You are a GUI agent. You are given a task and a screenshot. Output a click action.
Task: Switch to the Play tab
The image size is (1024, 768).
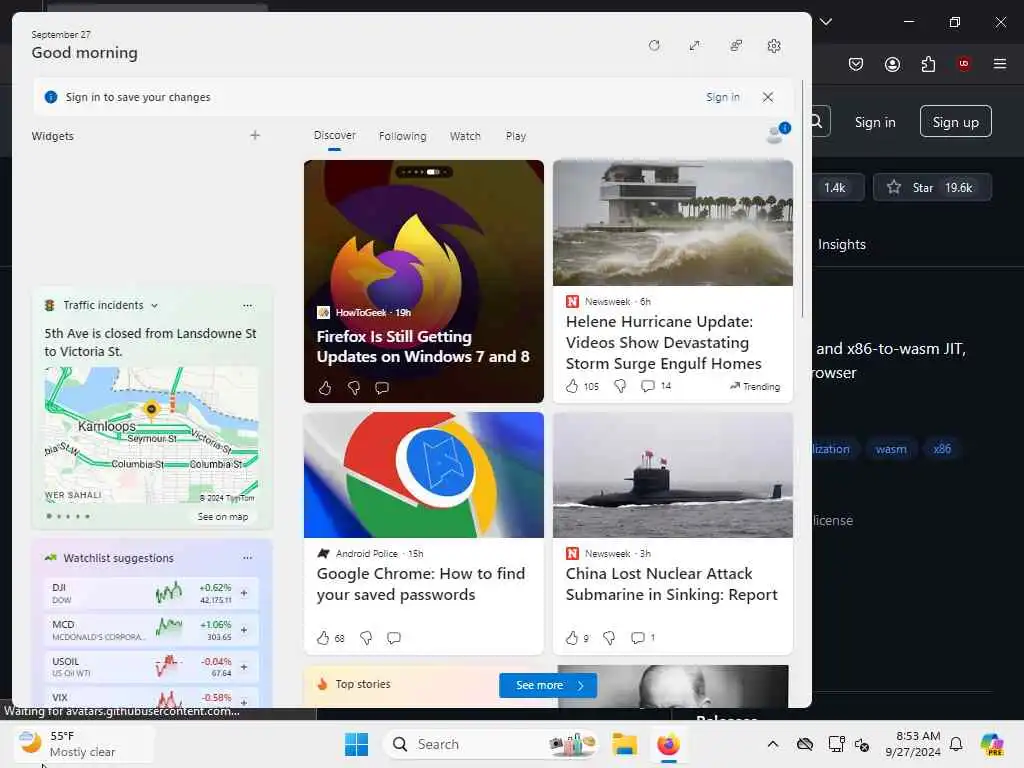pos(515,136)
